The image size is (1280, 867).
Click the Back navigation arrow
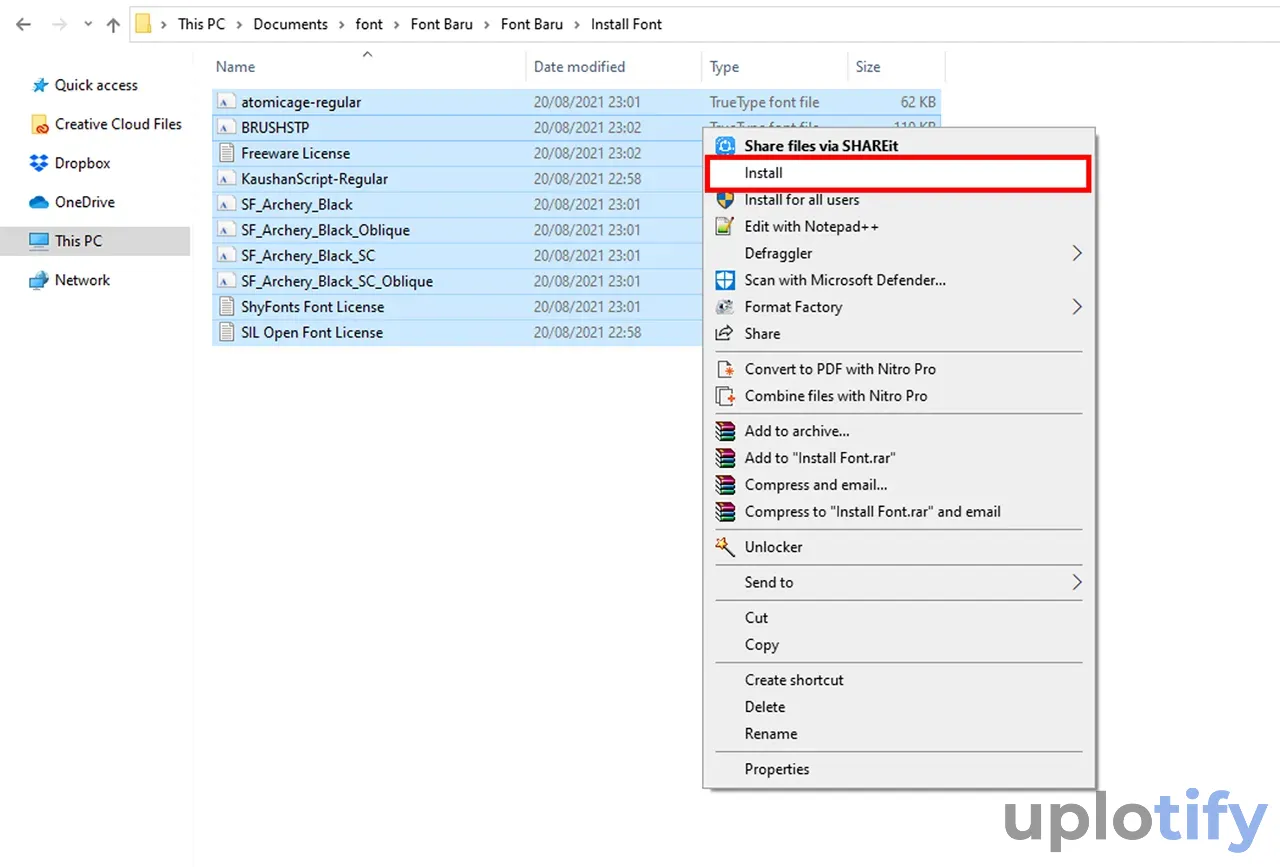[23, 25]
